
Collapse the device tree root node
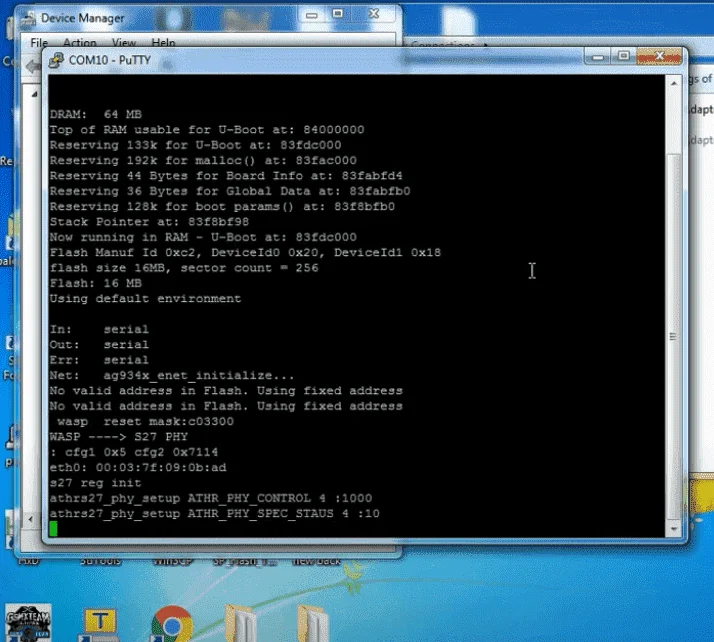coord(35,94)
